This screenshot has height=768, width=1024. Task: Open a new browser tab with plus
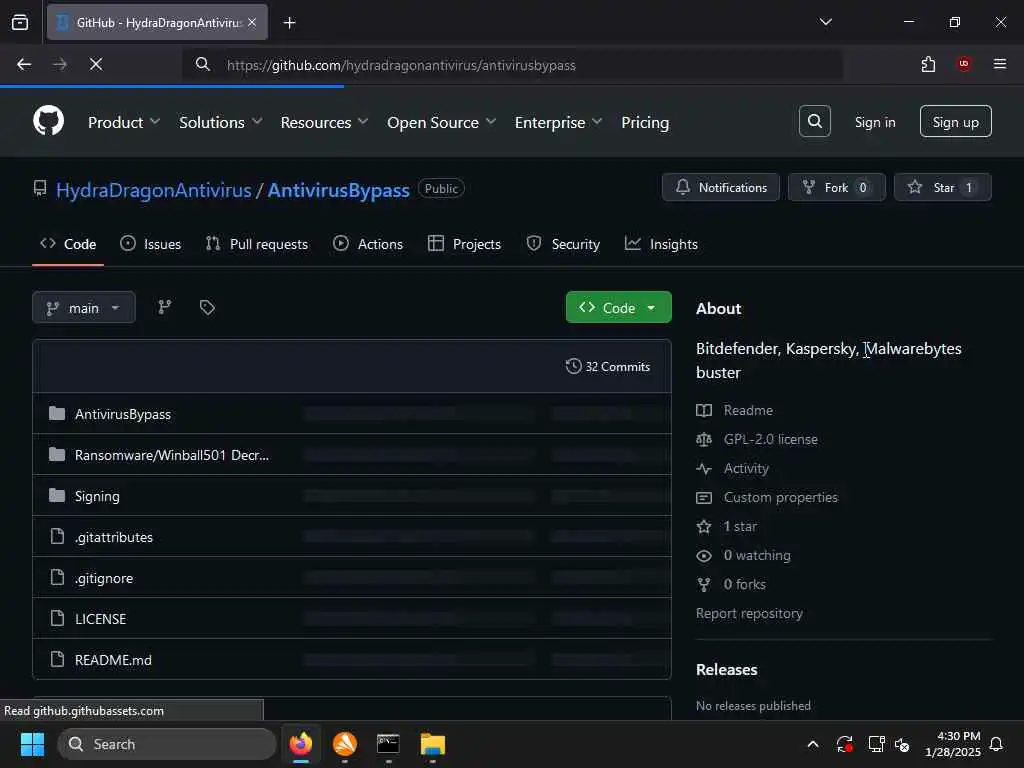[289, 23]
